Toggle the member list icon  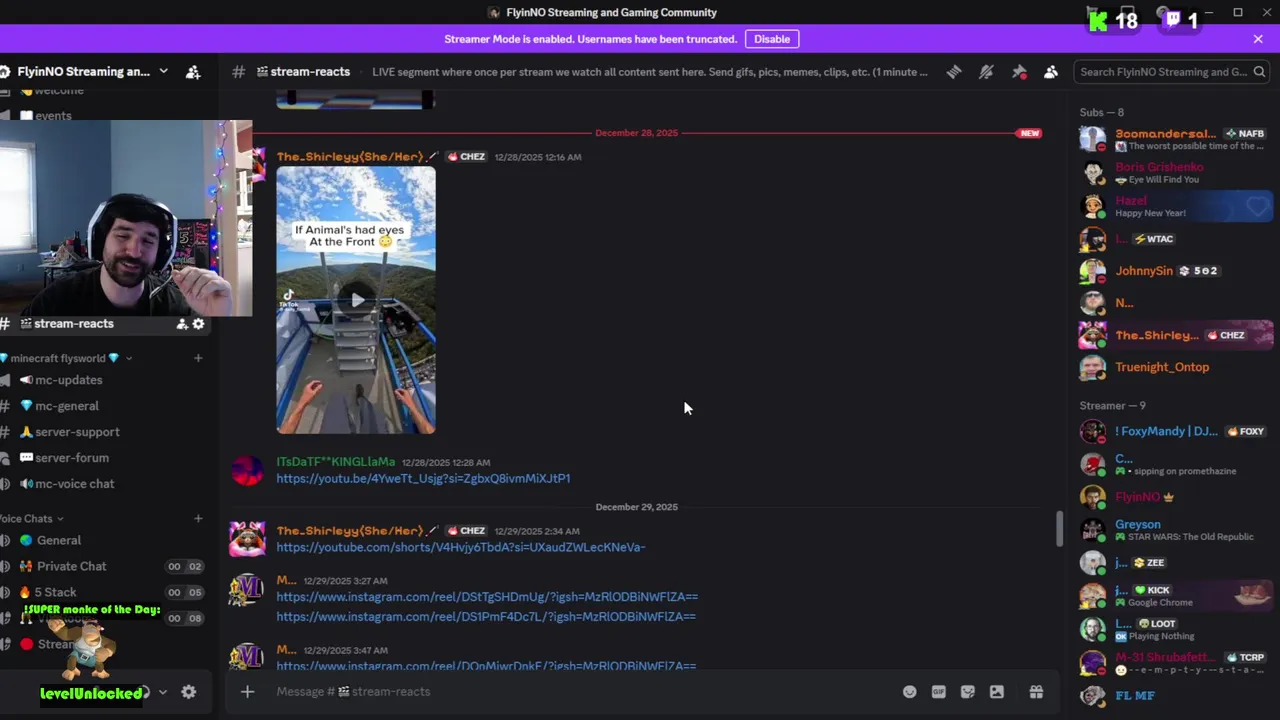(1051, 72)
